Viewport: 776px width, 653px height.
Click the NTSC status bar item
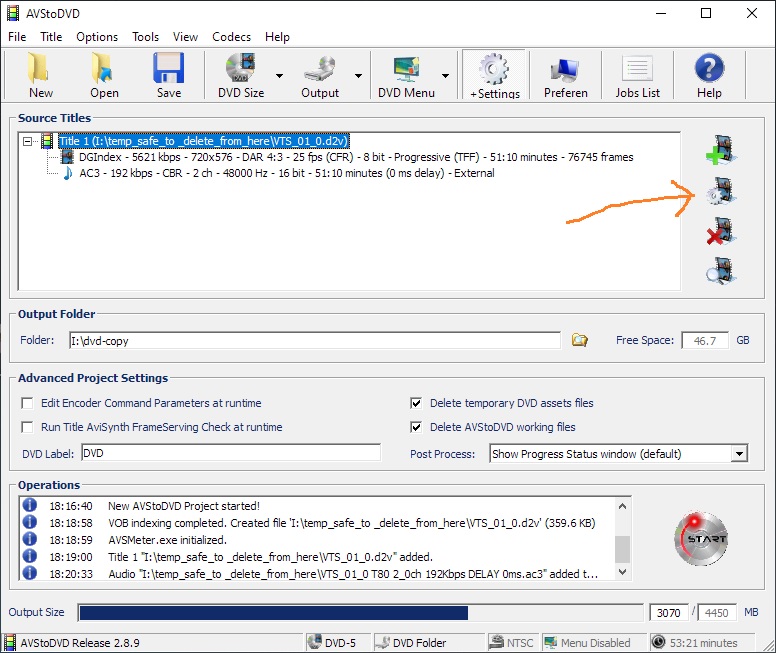(511, 643)
